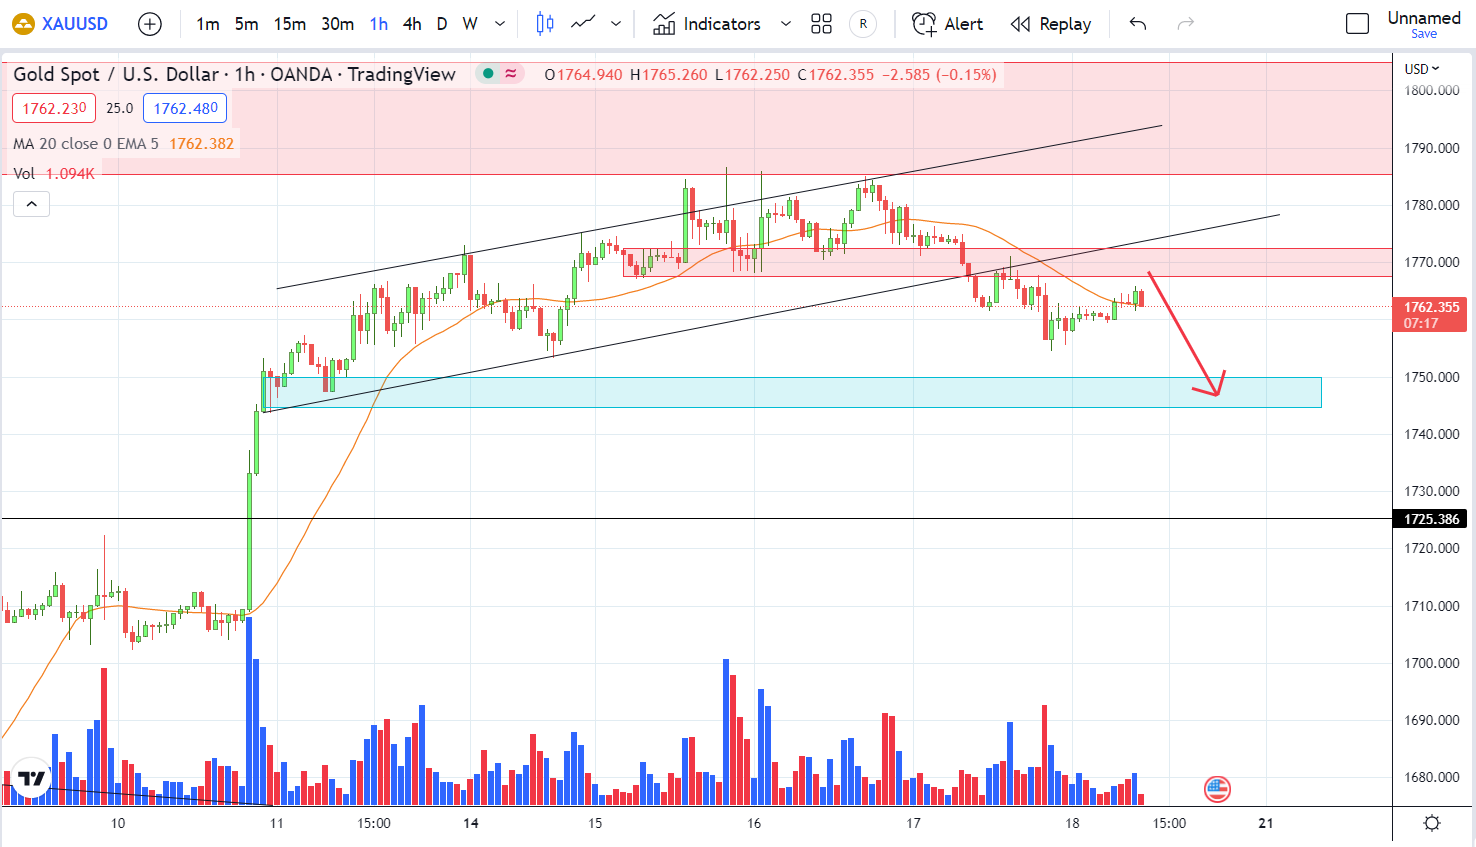Click the fullscreen layout square icon
The width and height of the screenshot is (1476, 847).
[1357, 24]
